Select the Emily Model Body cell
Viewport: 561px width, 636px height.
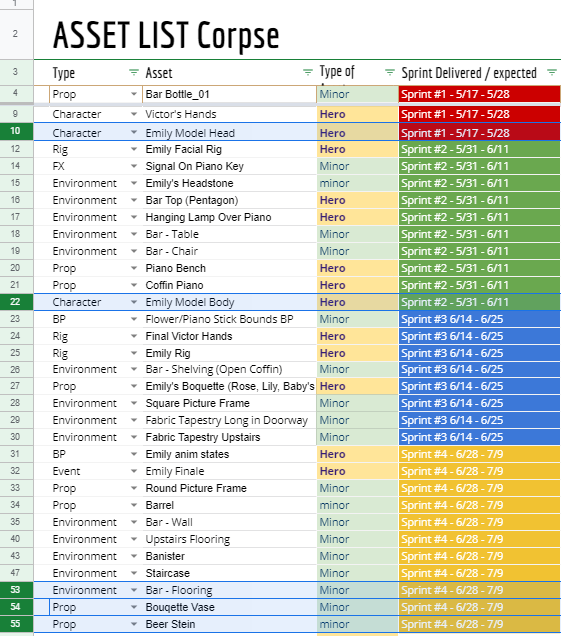[229, 302]
